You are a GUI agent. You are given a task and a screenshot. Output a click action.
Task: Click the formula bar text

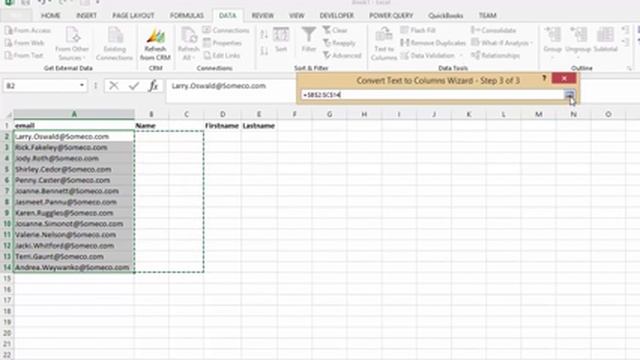(219, 86)
